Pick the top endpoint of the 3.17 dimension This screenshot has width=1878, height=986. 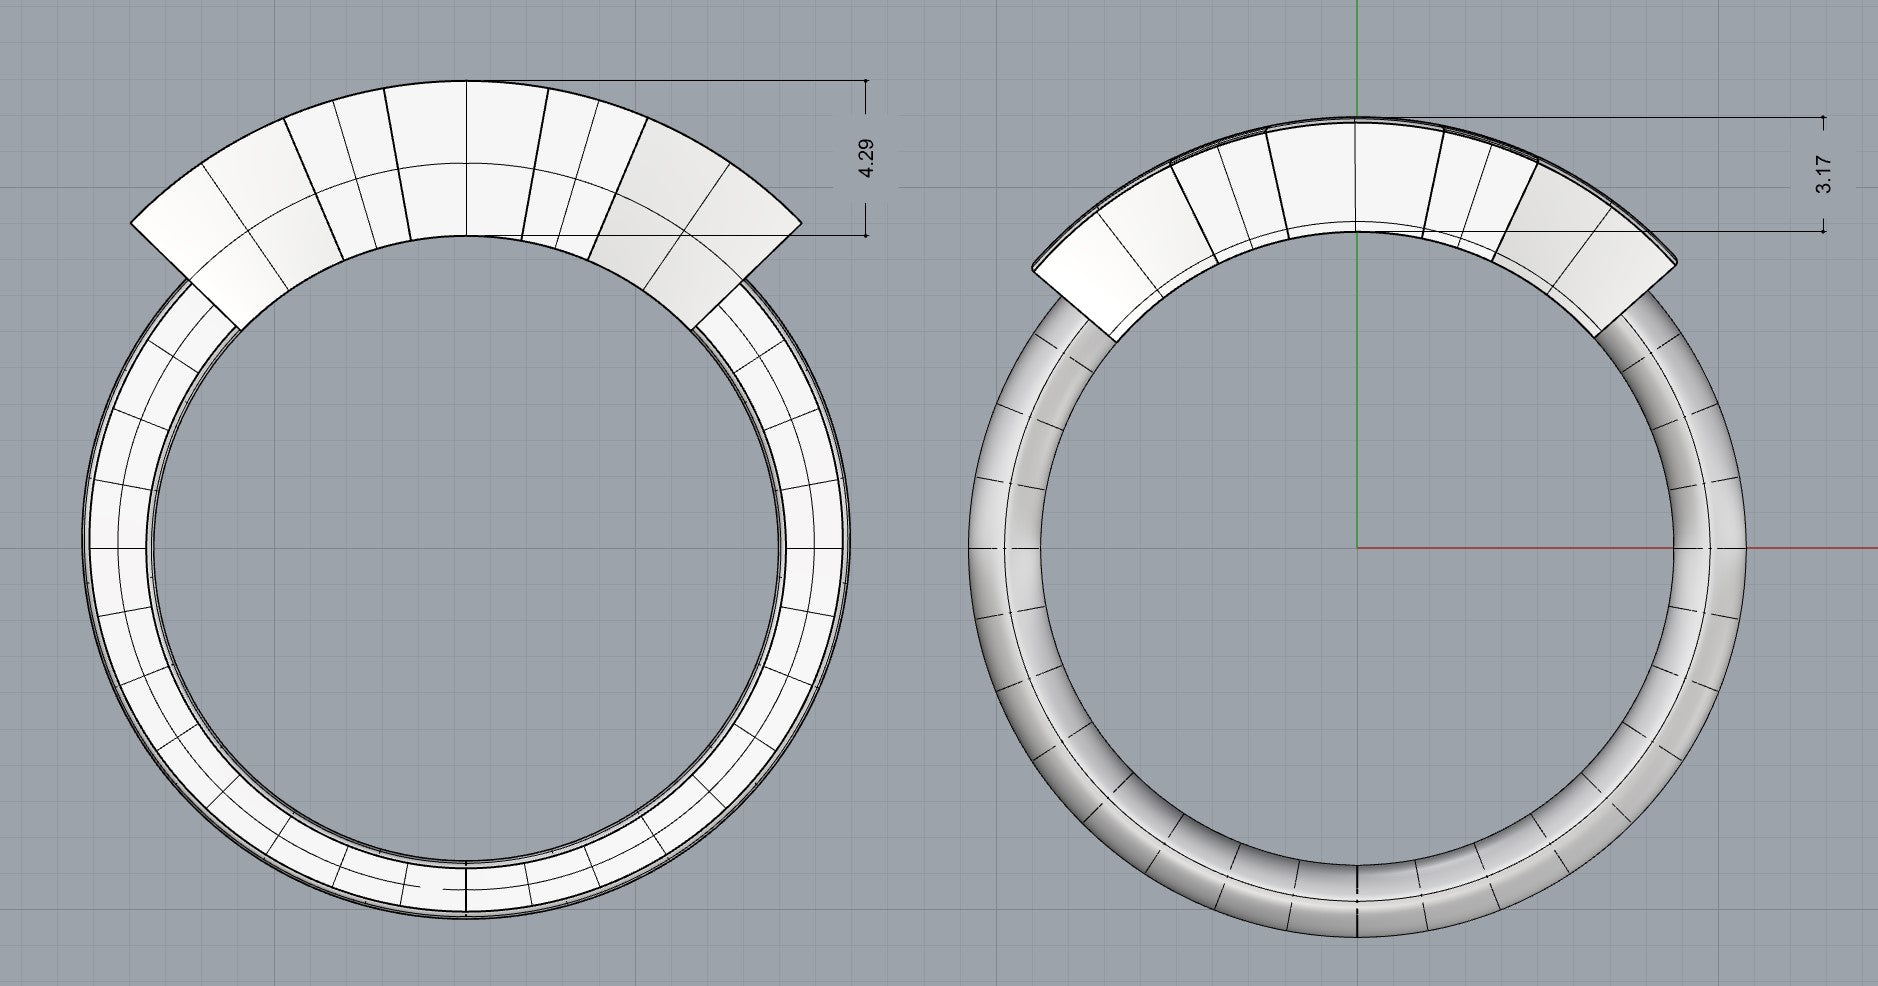(1824, 117)
